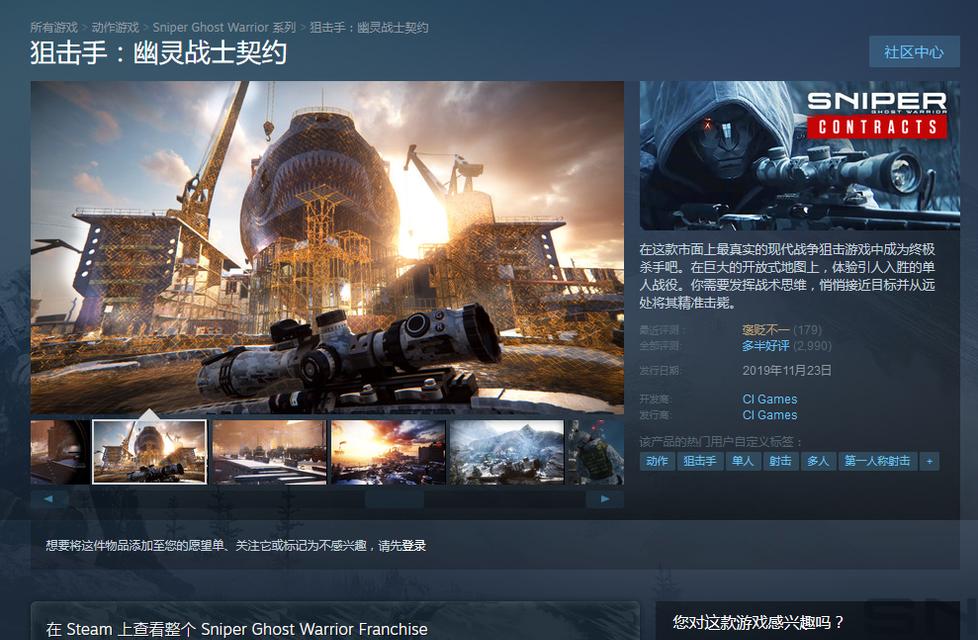Image resolution: width=978 pixels, height=640 pixels.
Task: Click the screenshot strip scrollbar handle
Action: point(394,498)
